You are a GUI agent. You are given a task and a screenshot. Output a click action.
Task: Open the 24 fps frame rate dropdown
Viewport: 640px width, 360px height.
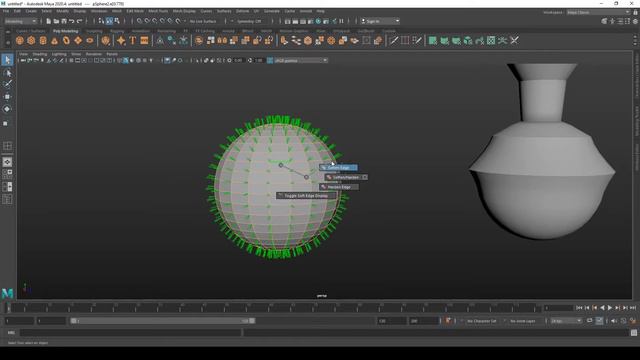pos(566,321)
